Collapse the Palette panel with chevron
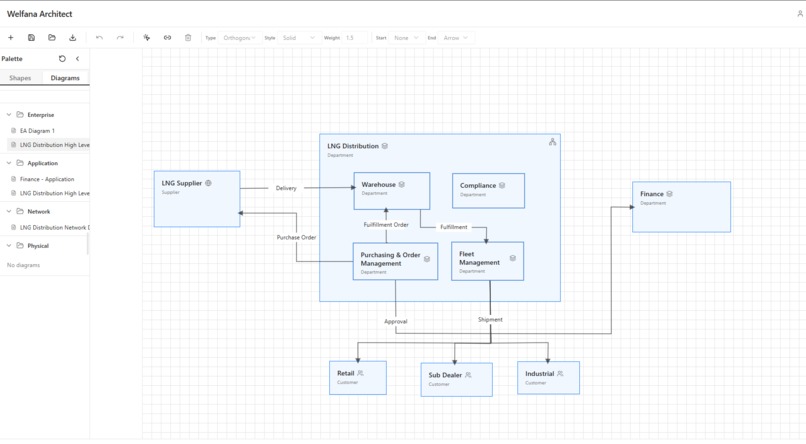Screen dimensions: 806x444 pyautogui.click(x=78, y=59)
